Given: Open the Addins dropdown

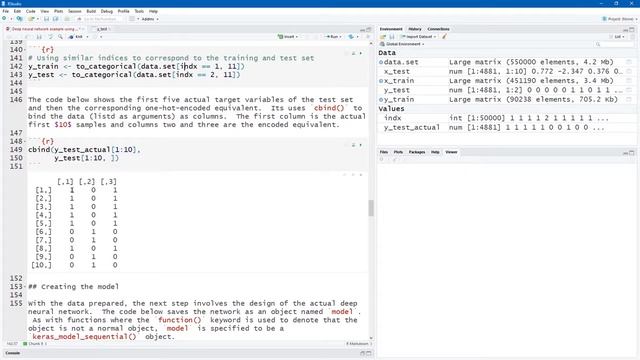Looking at the screenshot, I should [x=150, y=19].
